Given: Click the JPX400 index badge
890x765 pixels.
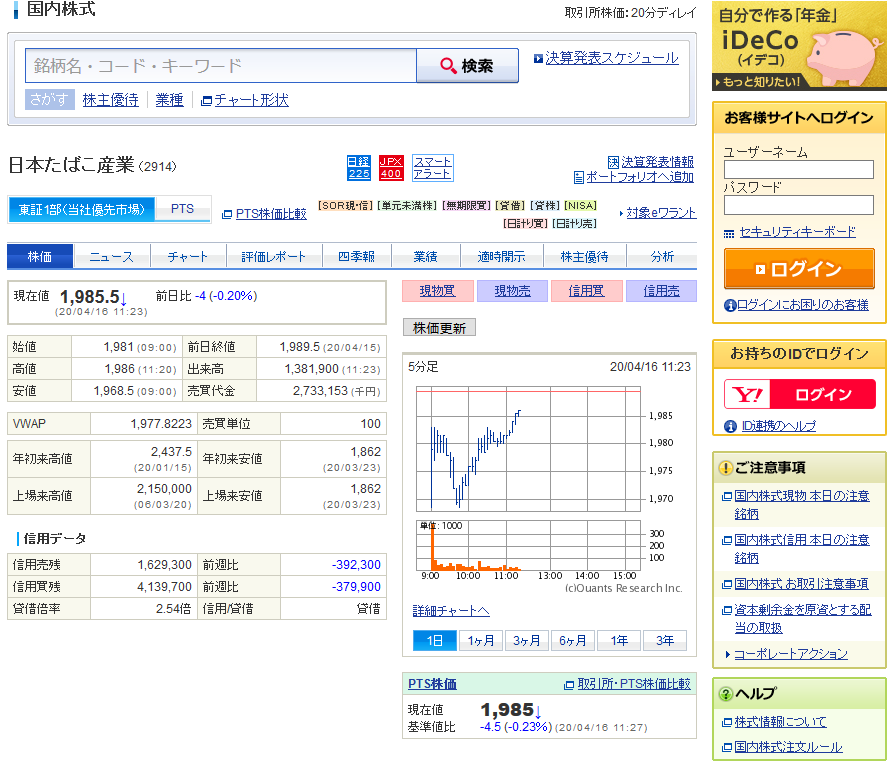Looking at the screenshot, I should (x=391, y=168).
